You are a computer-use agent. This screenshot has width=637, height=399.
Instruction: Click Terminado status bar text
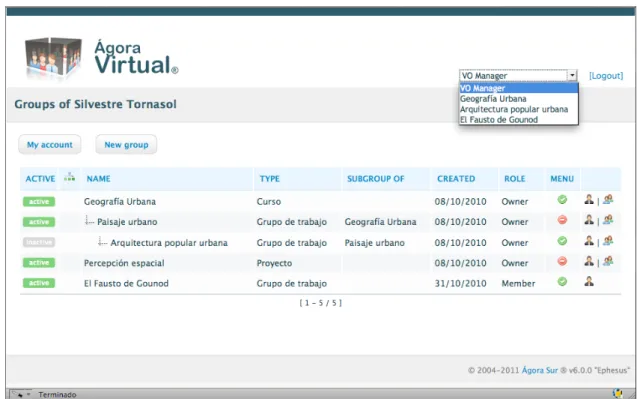pos(57,395)
